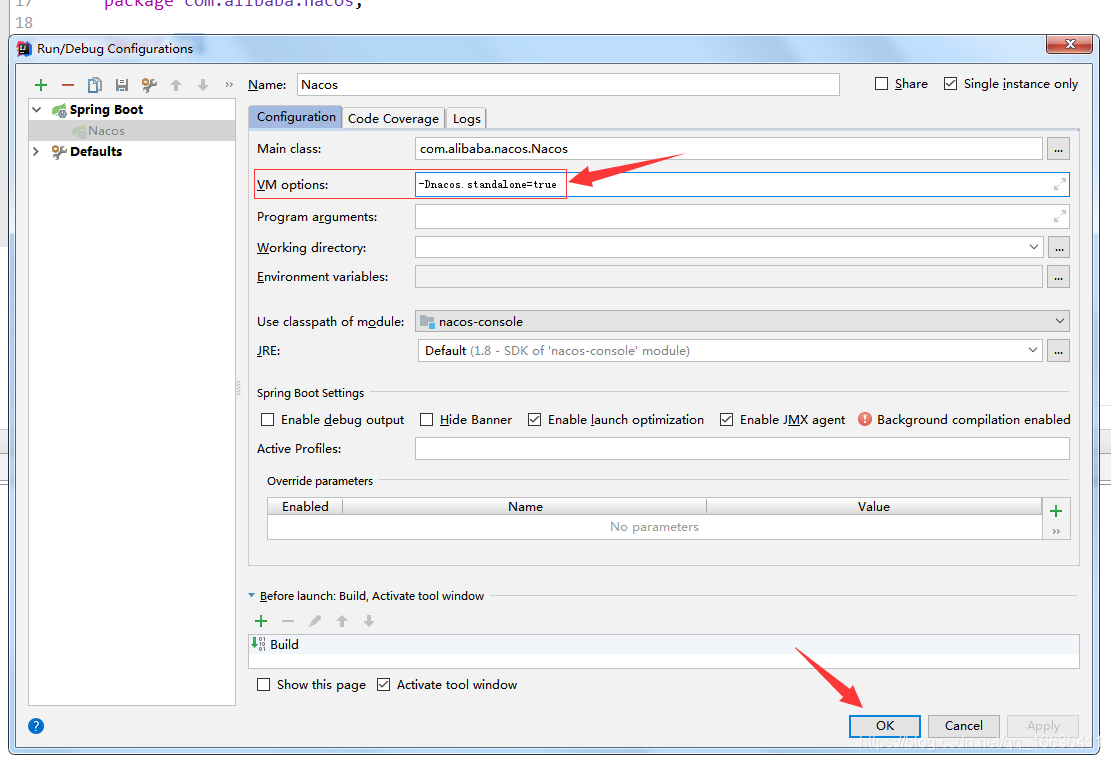Enable debug output checkbox
The width and height of the screenshot is (1111, 761).
tap(267, 419)
